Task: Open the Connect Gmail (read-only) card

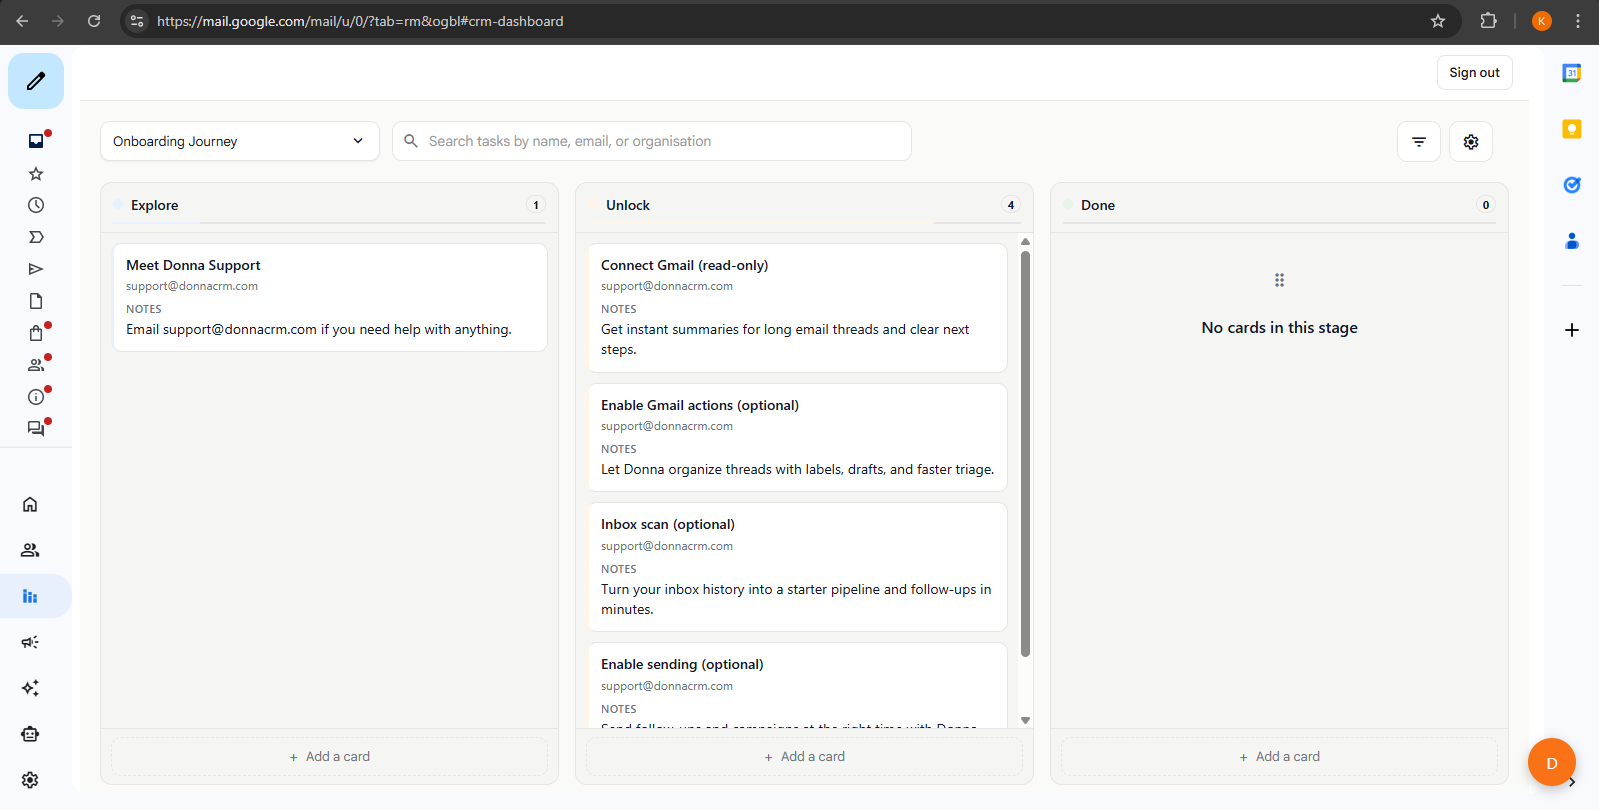Action: (798, 308)
